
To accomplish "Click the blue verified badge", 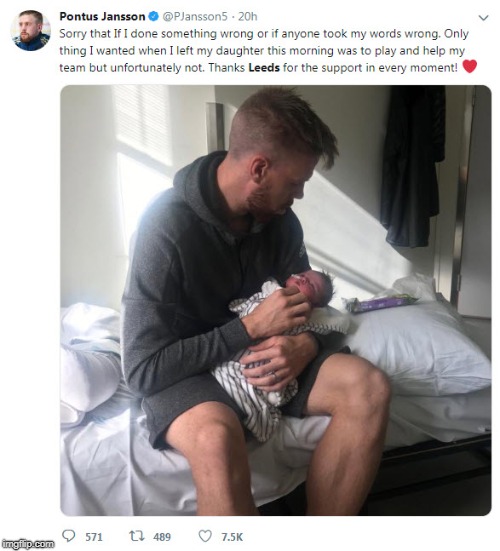I will tap(153, 16).
